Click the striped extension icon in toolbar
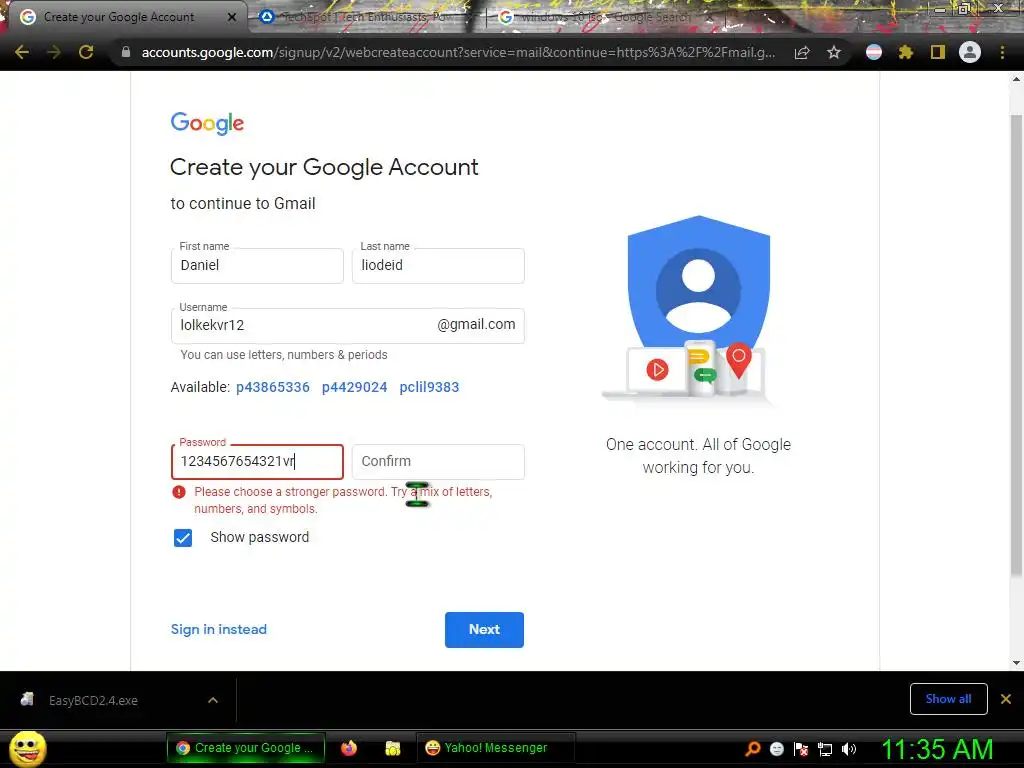The height and width of the screenshot is (768, 1024). click(874, 52)
